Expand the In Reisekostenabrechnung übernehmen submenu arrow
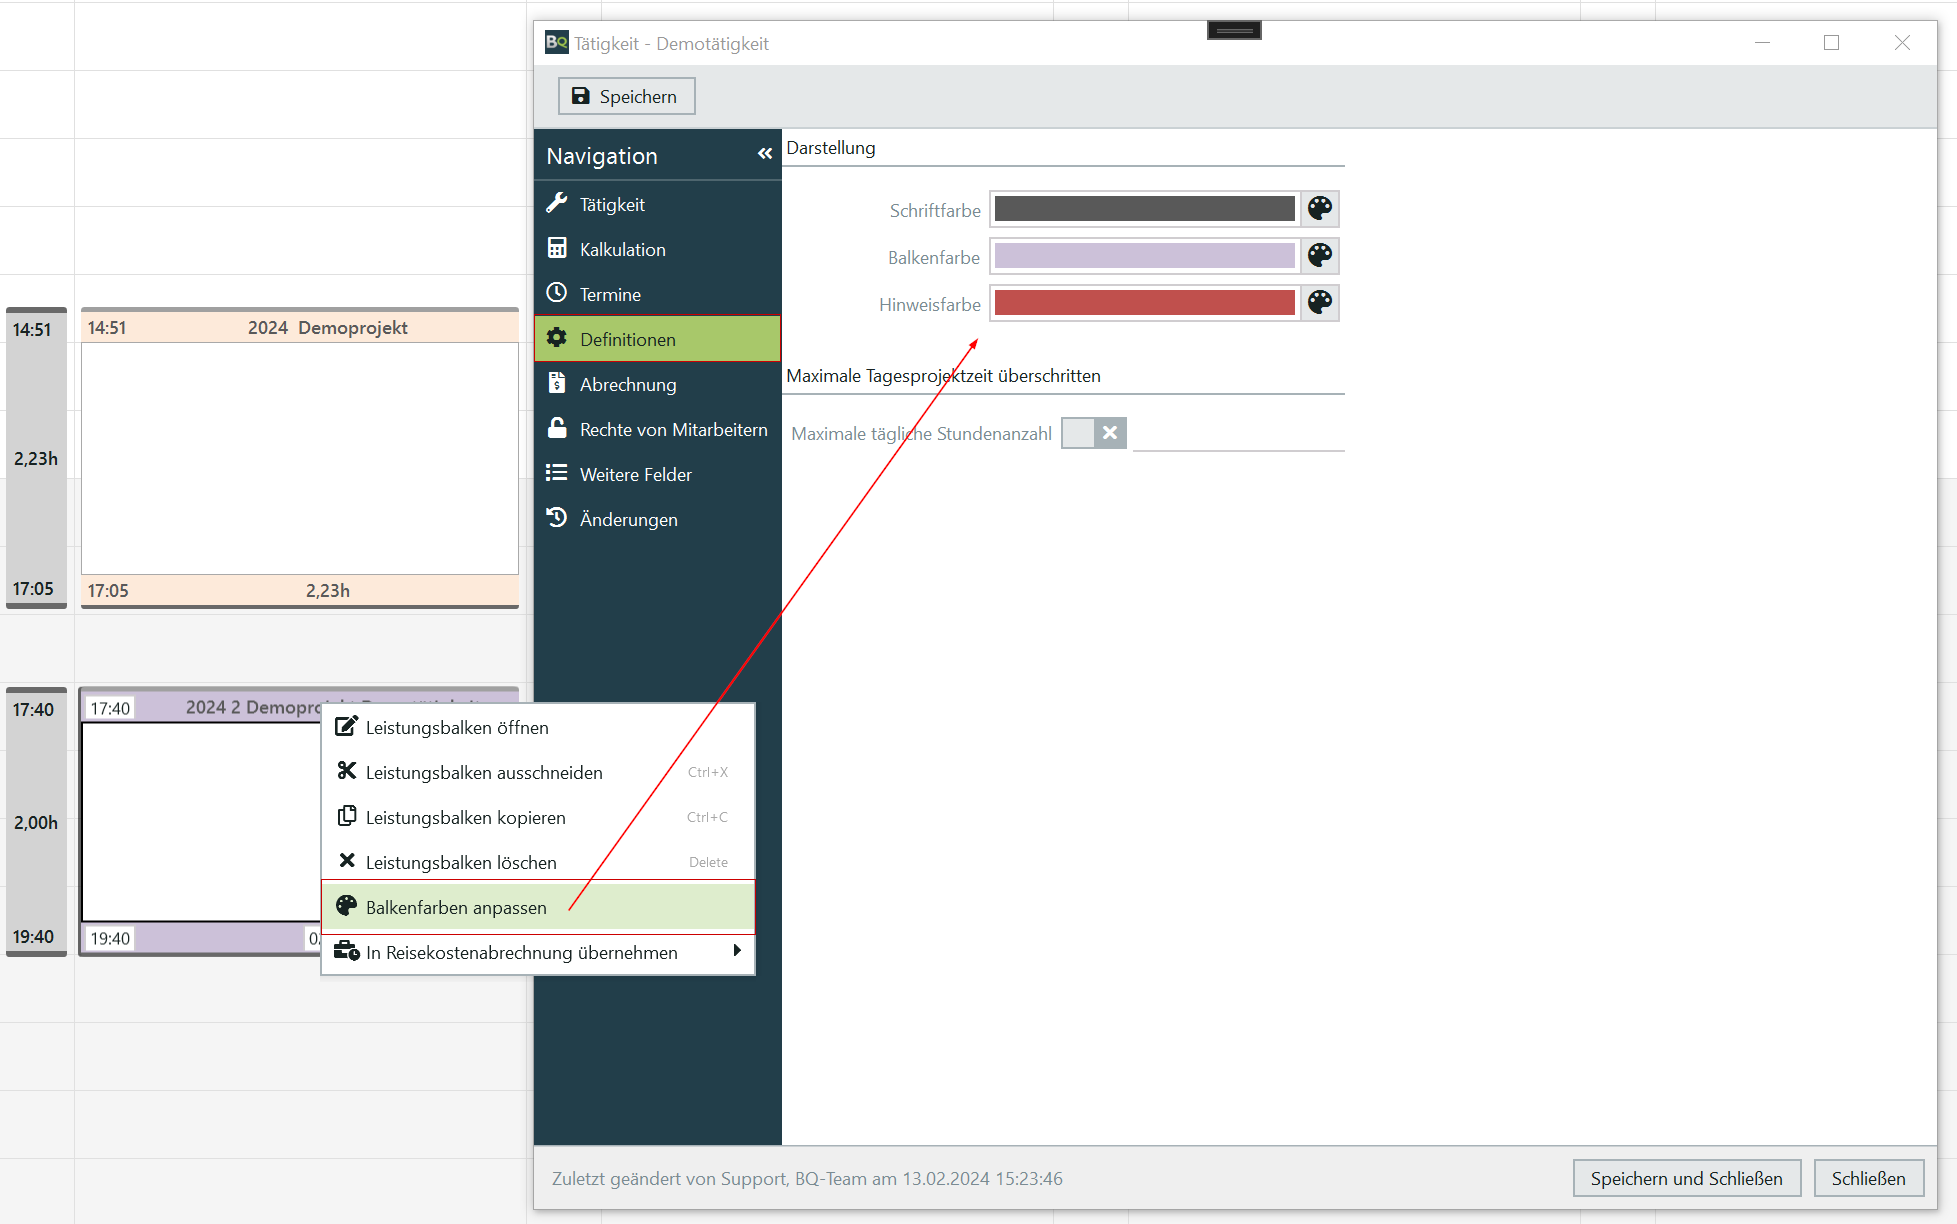 point(737,951)
